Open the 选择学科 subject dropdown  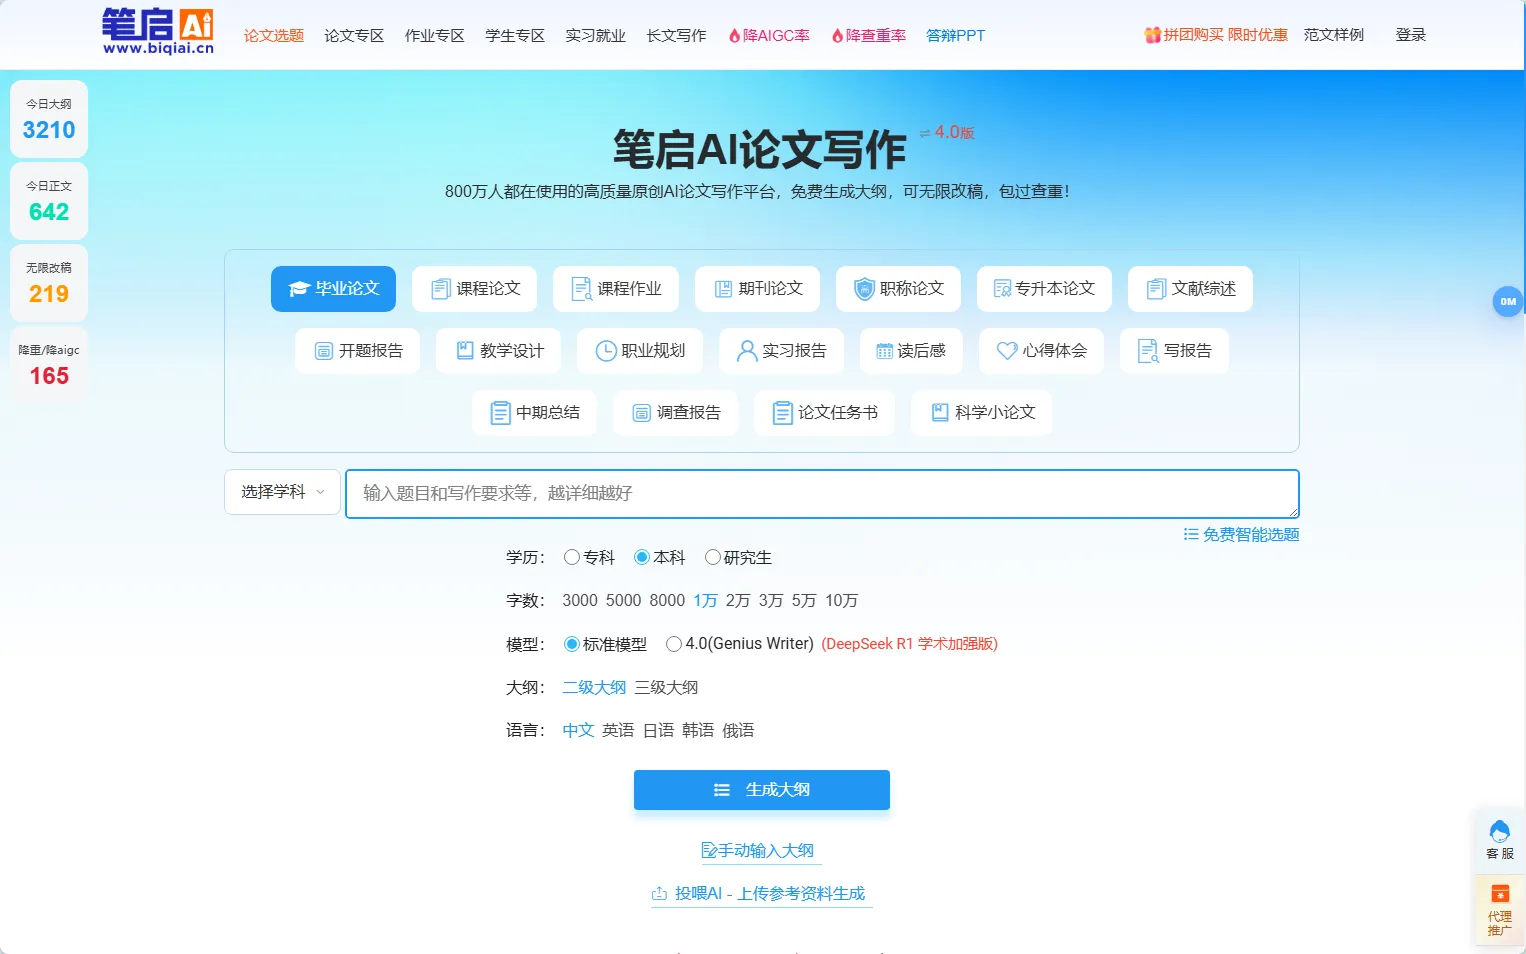pos(283,492)
